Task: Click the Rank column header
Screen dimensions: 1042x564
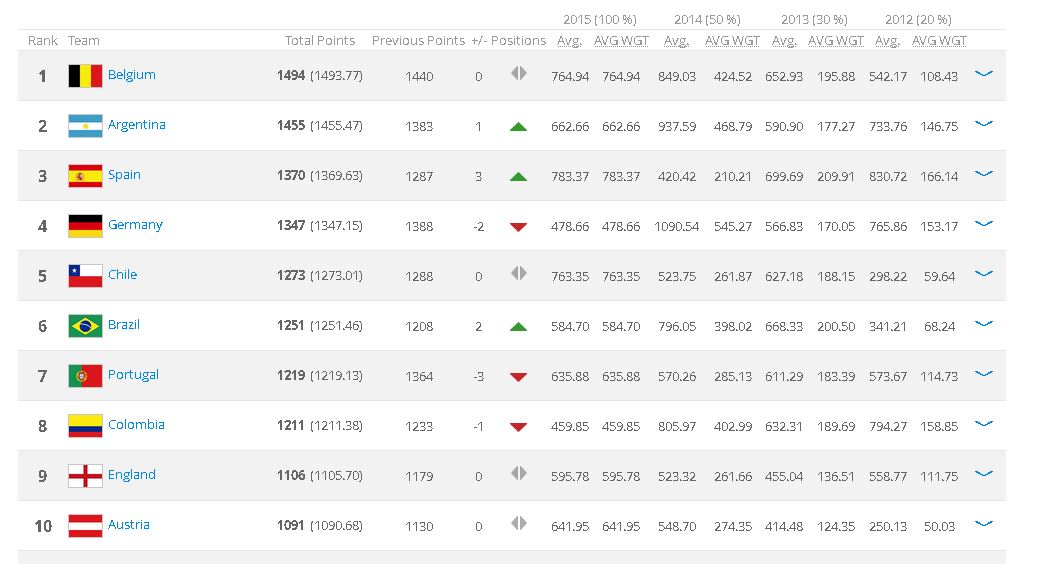Action: click(x=43, y=41)
